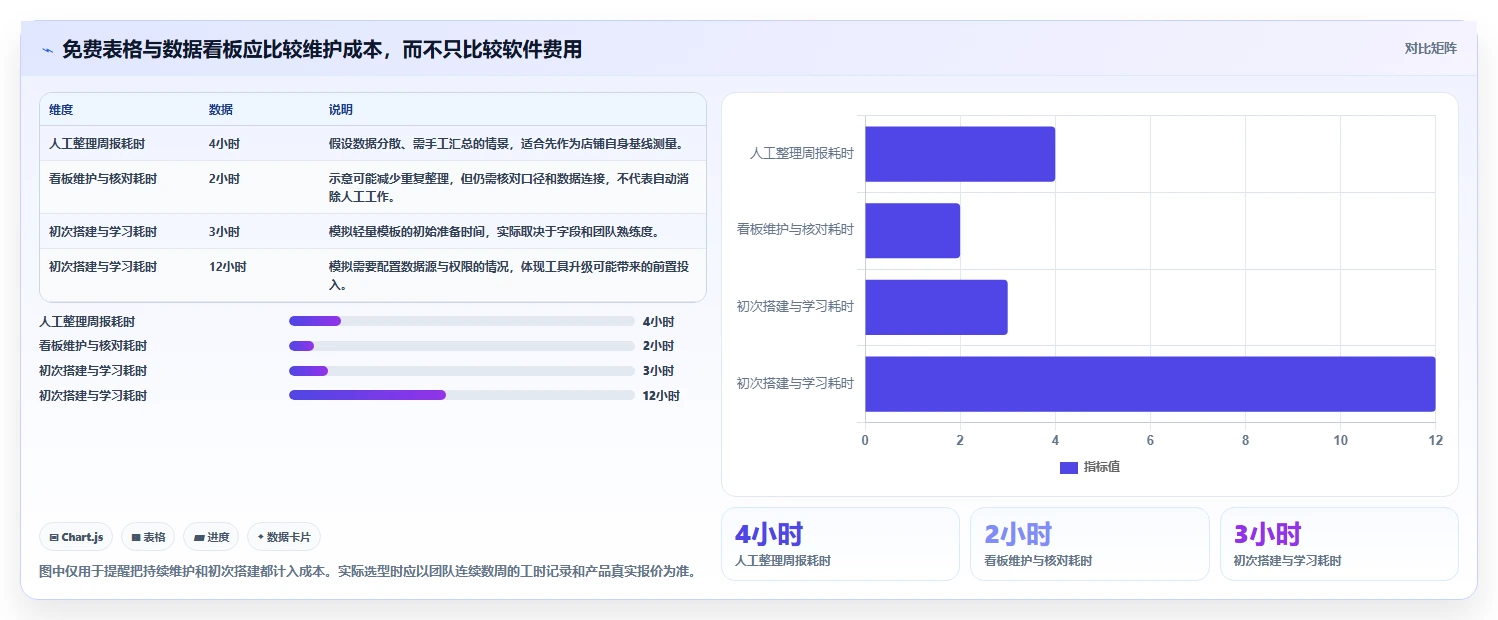
Task: Click the lightning icon beside the page title
Action: [x=47, y=50]
